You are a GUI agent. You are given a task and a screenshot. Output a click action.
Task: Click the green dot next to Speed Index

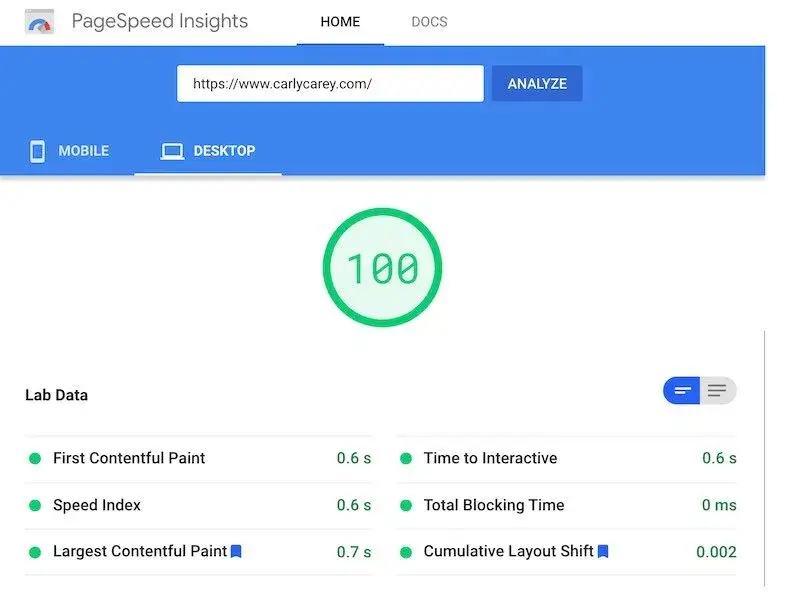(35, 506)
